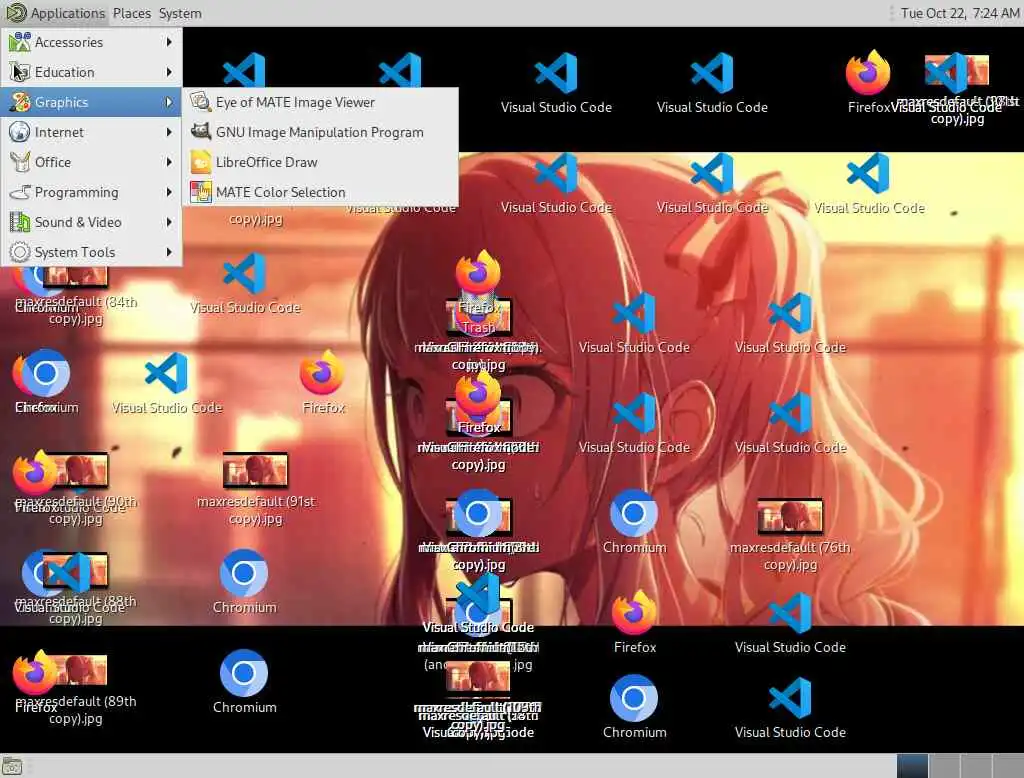Select Chromium icon left of maxresdefault (76th copy).jpg
1024x778 pixels.
pos(634,513)
